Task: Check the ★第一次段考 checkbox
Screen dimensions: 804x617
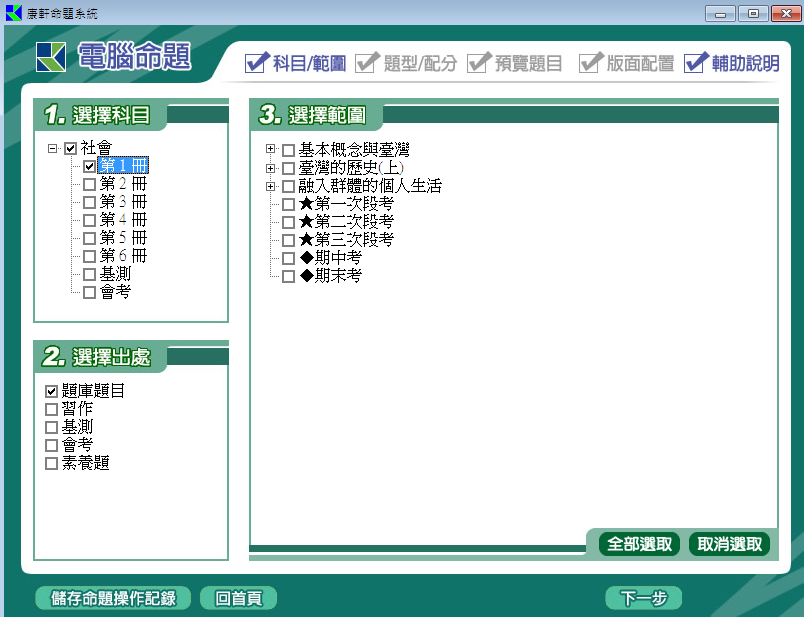Action: [x=288, y=204]
